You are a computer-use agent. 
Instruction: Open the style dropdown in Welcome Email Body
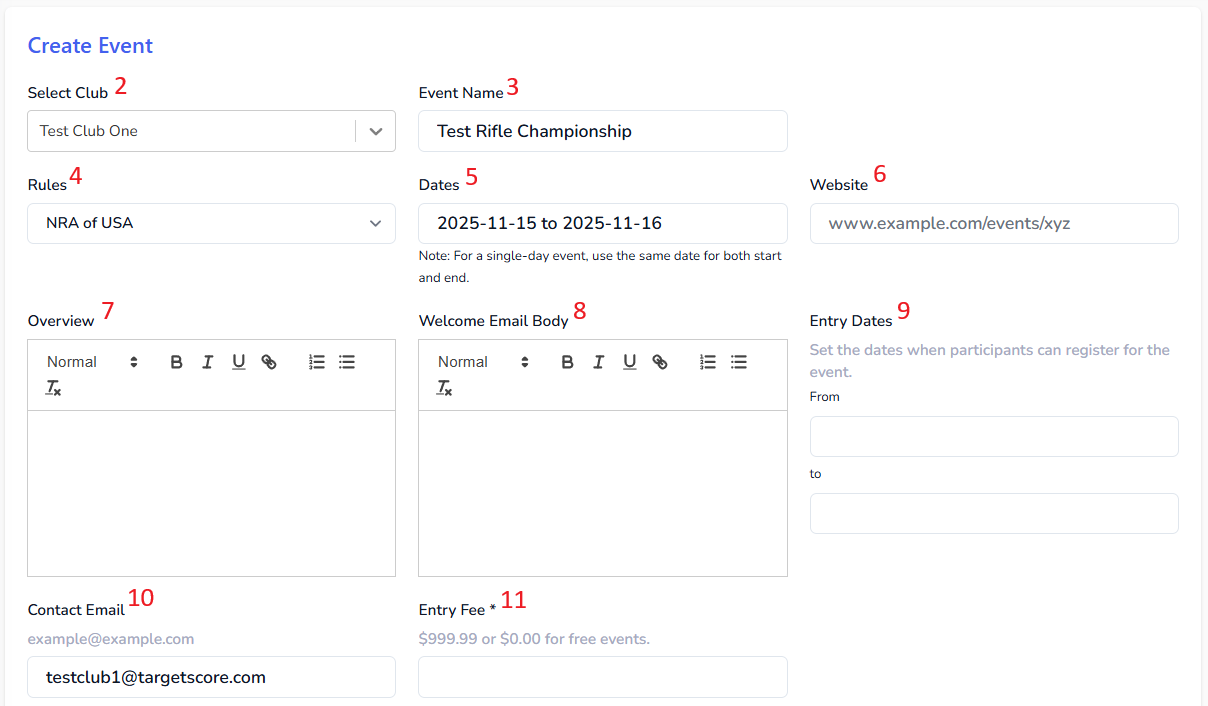(482, 362)
